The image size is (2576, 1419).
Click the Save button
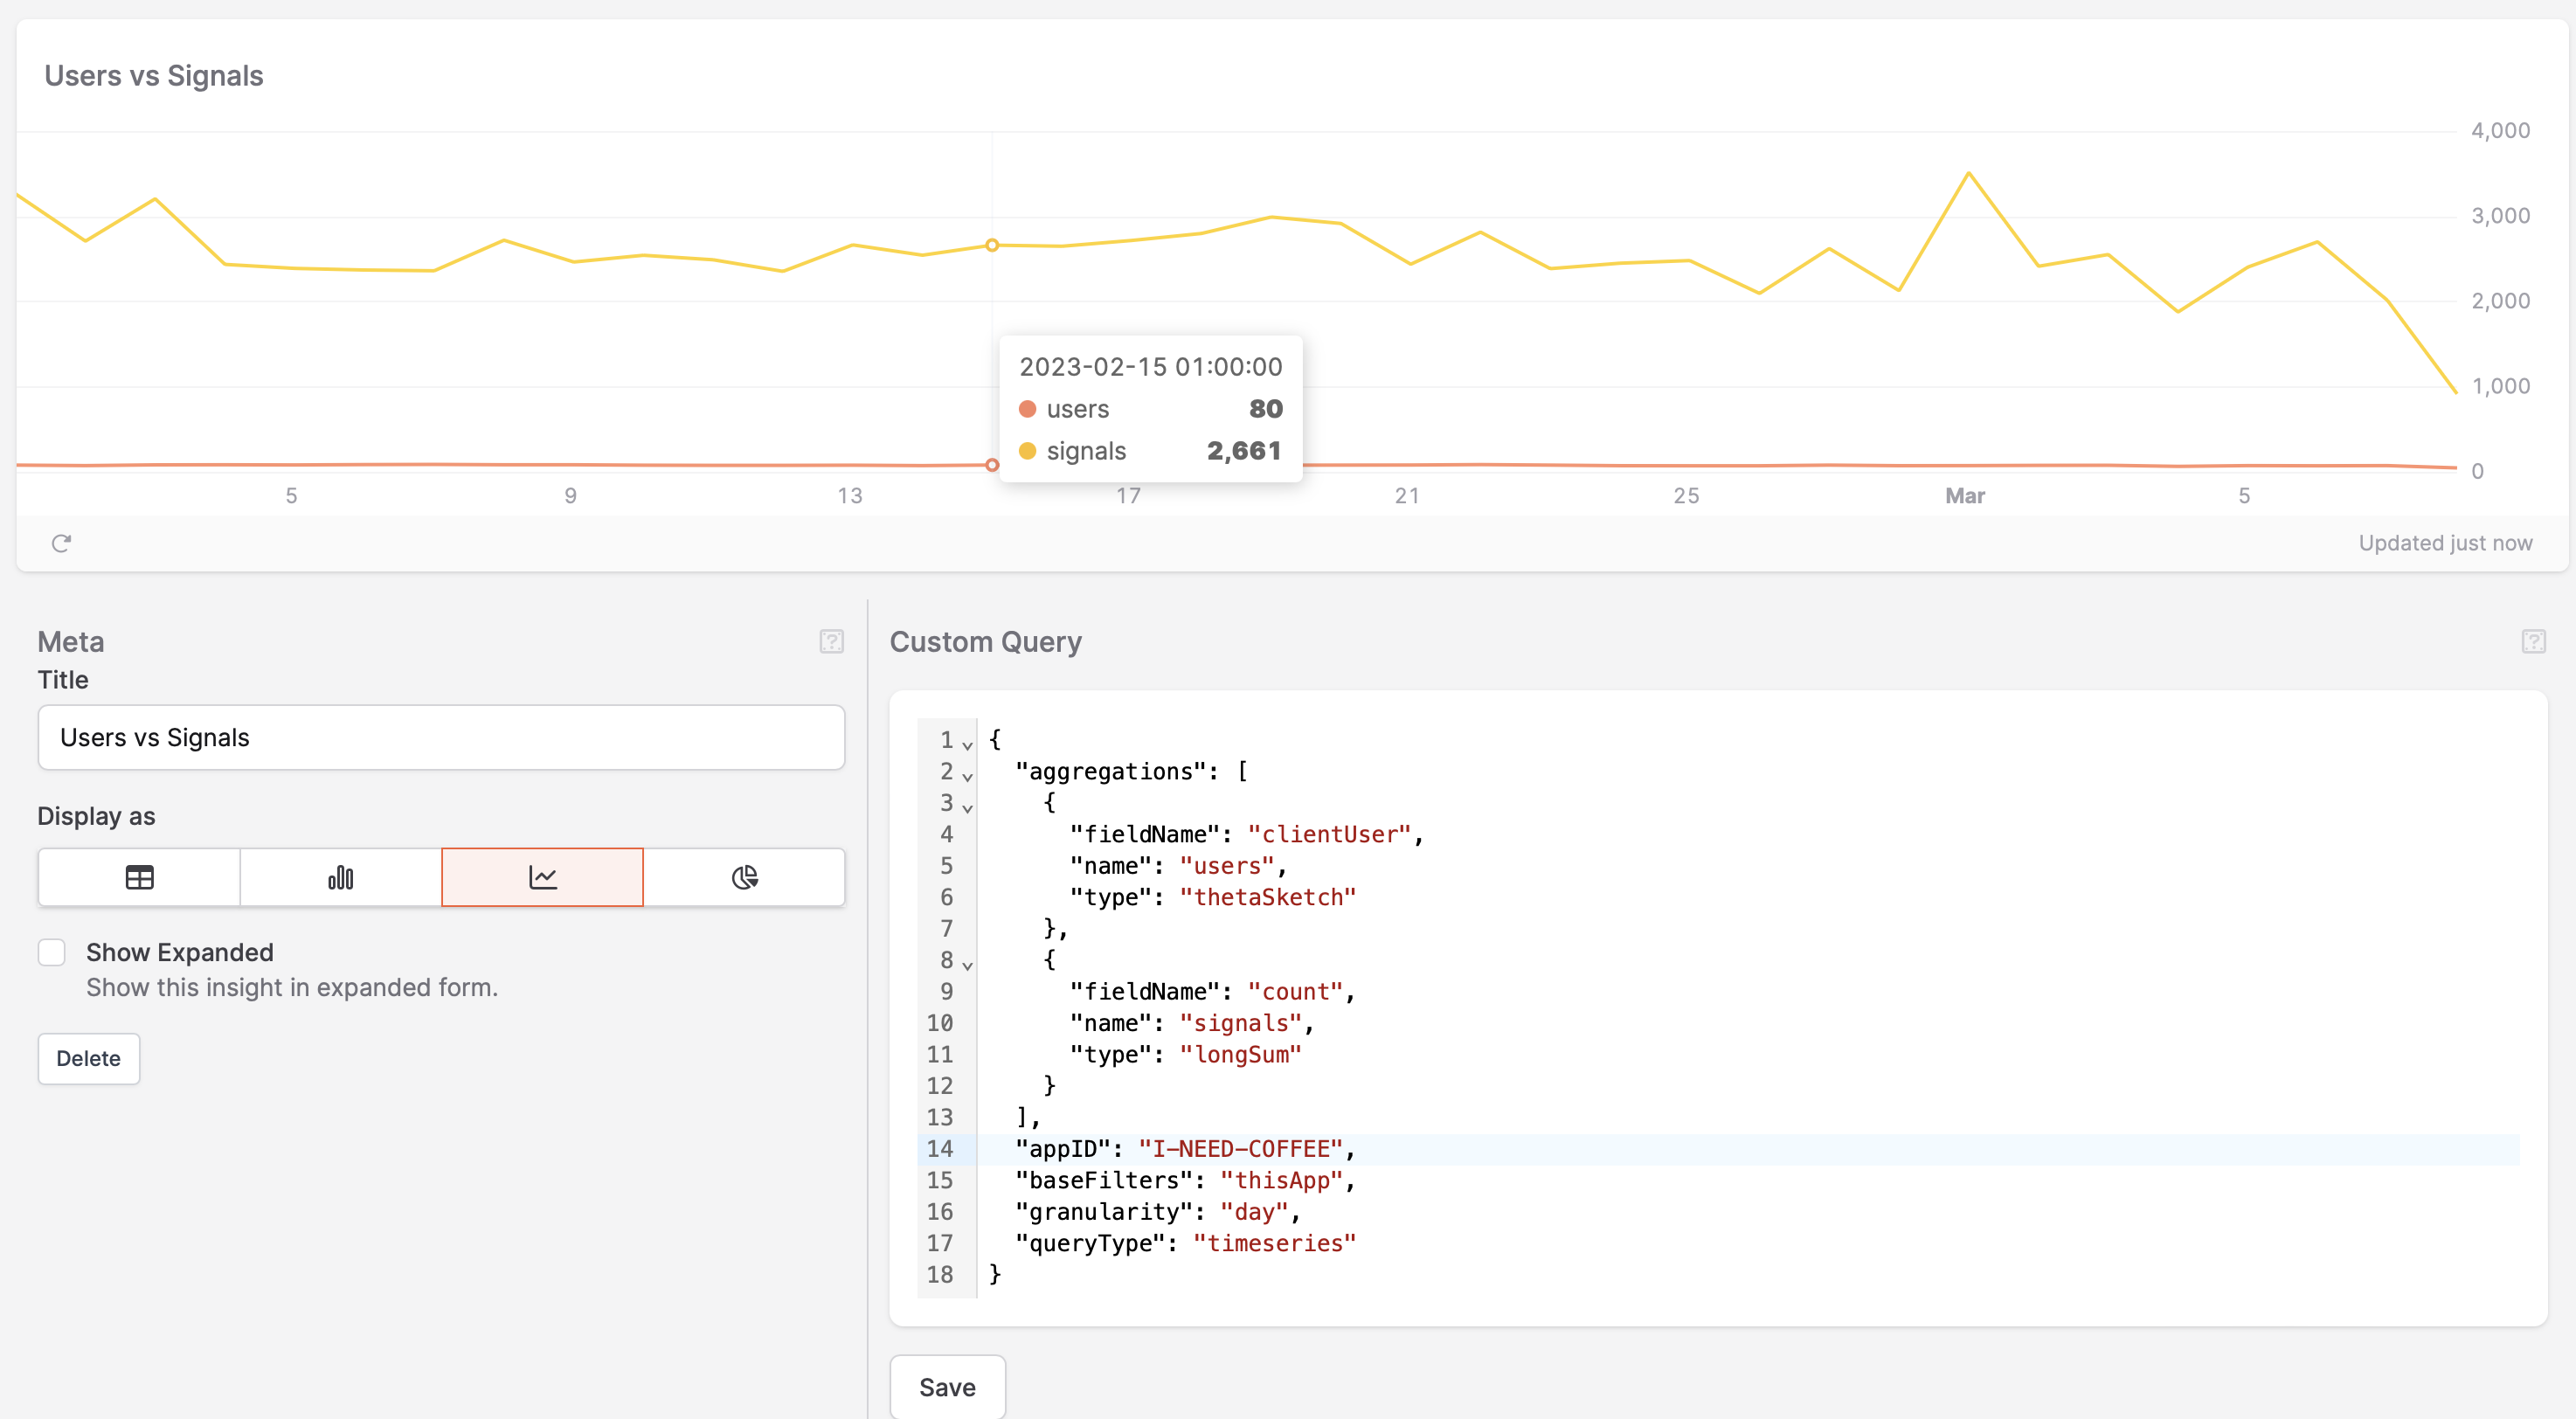pos(947,1387)
